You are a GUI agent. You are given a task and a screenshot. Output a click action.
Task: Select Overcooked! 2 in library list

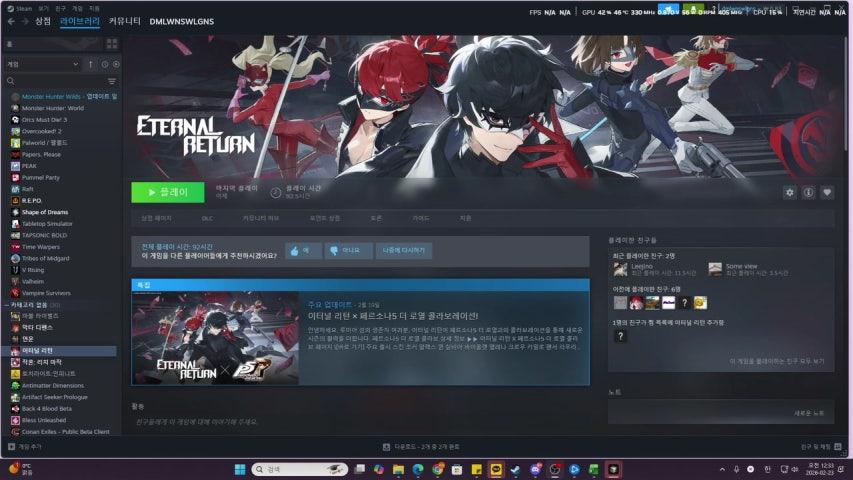(x=42, y=131)
